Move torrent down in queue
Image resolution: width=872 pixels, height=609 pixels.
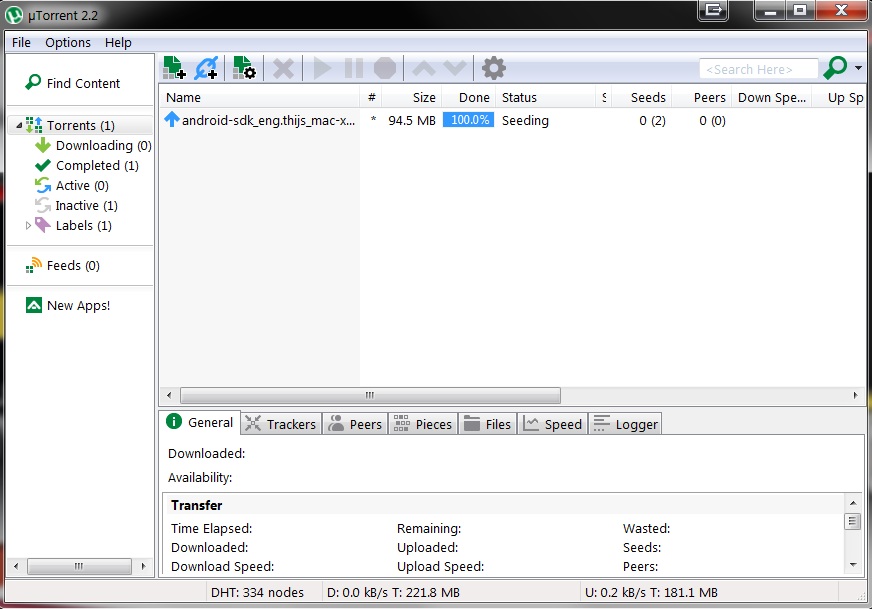coord(455,68)
